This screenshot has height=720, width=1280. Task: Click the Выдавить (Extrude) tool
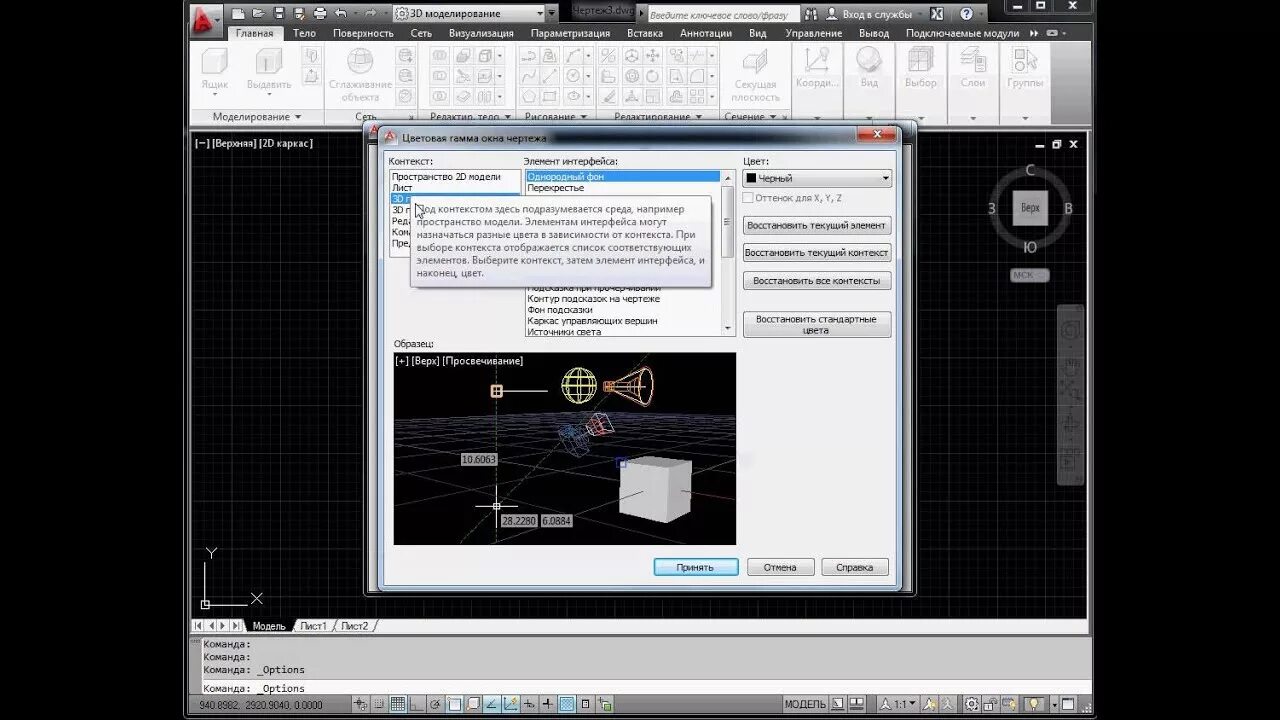[x=269, y=72]
